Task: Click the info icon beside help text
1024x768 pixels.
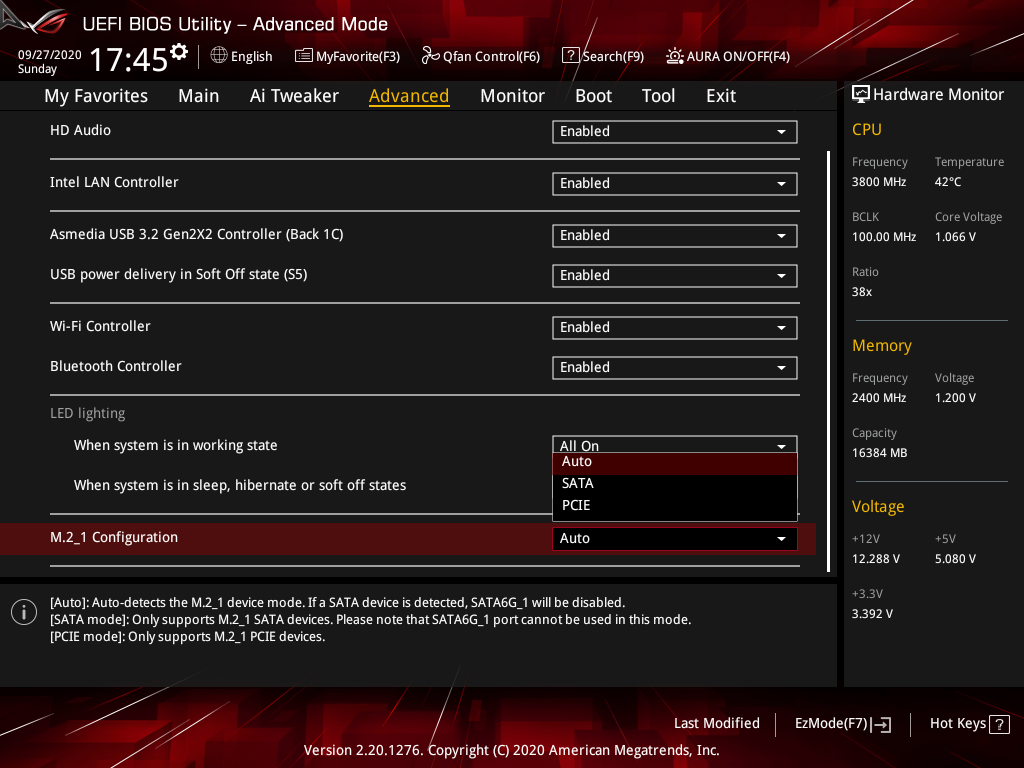Action: pos(24,612)
